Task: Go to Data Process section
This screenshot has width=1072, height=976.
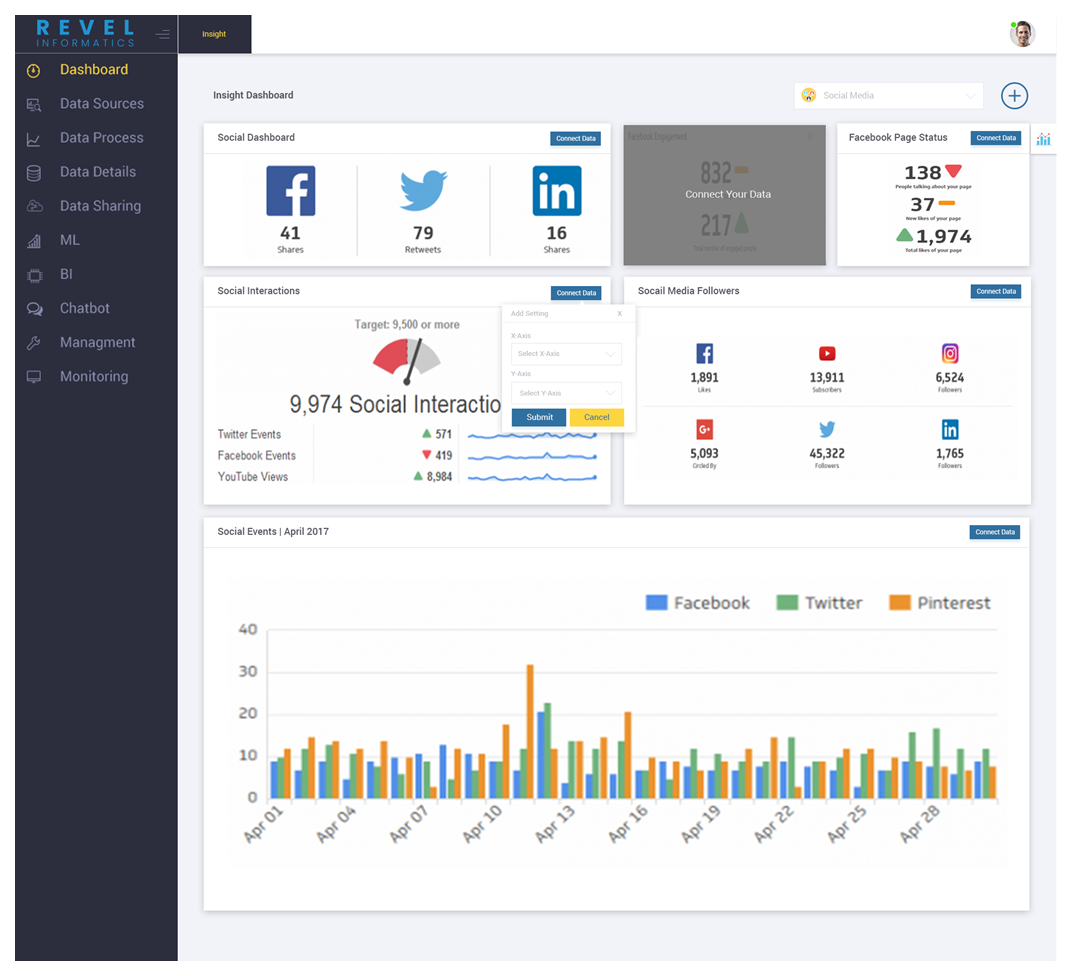Action: coord(101,138)
